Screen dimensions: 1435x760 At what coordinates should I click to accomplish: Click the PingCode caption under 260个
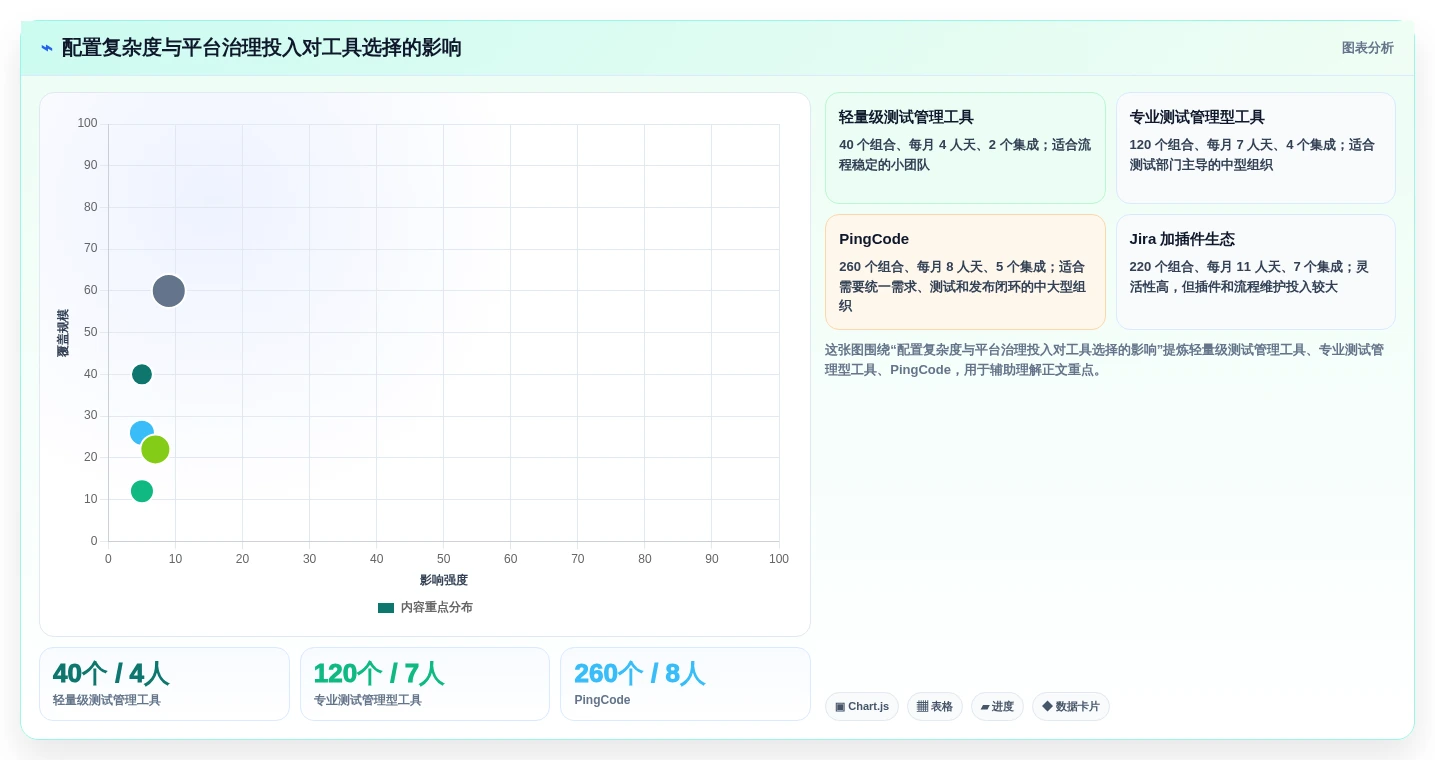602,700
